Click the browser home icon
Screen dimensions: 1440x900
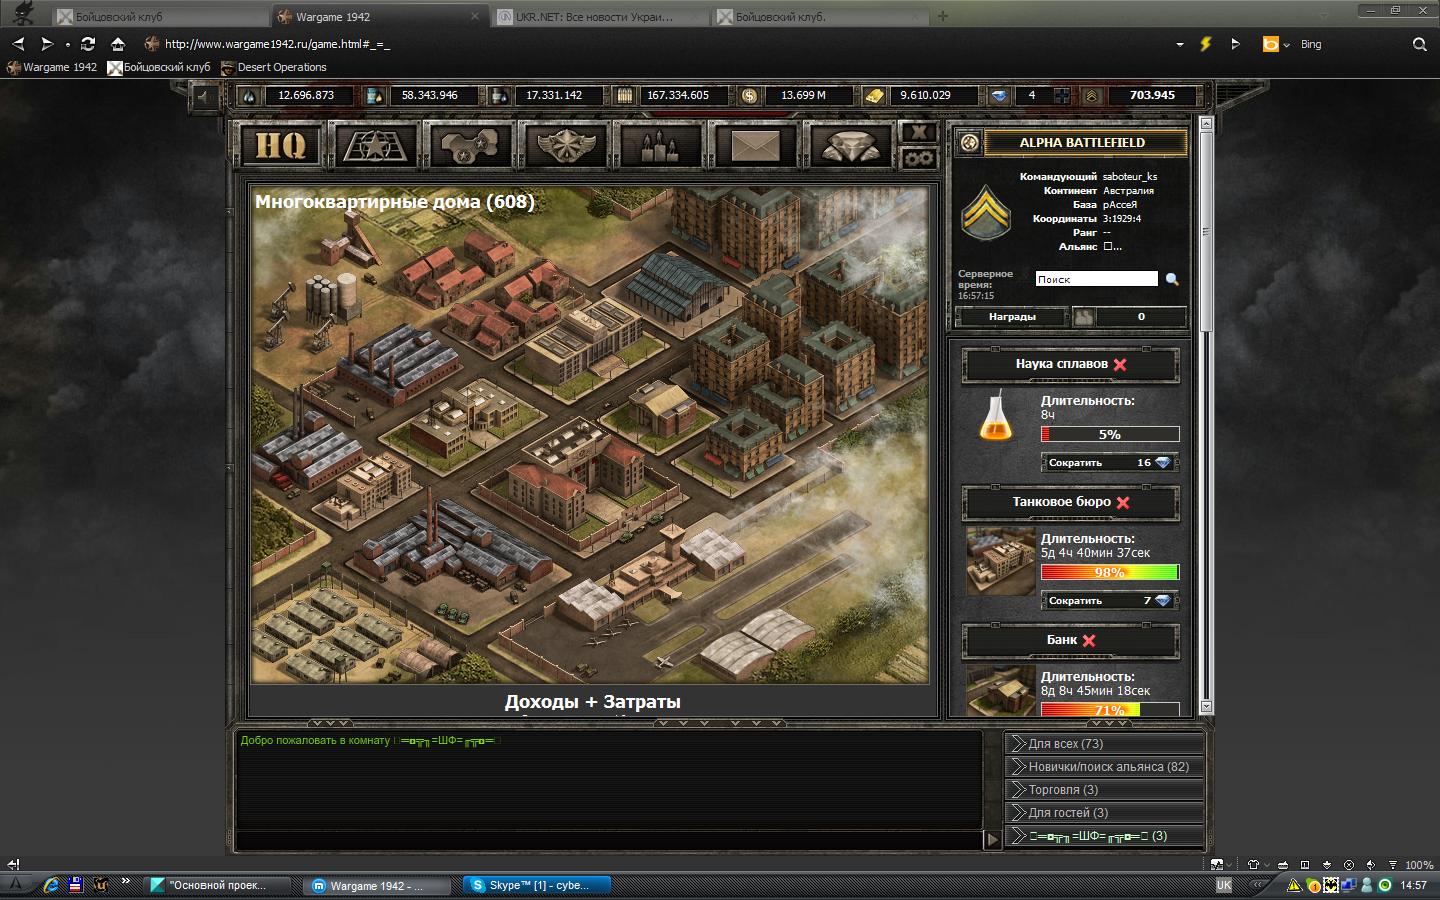[117, 44]
